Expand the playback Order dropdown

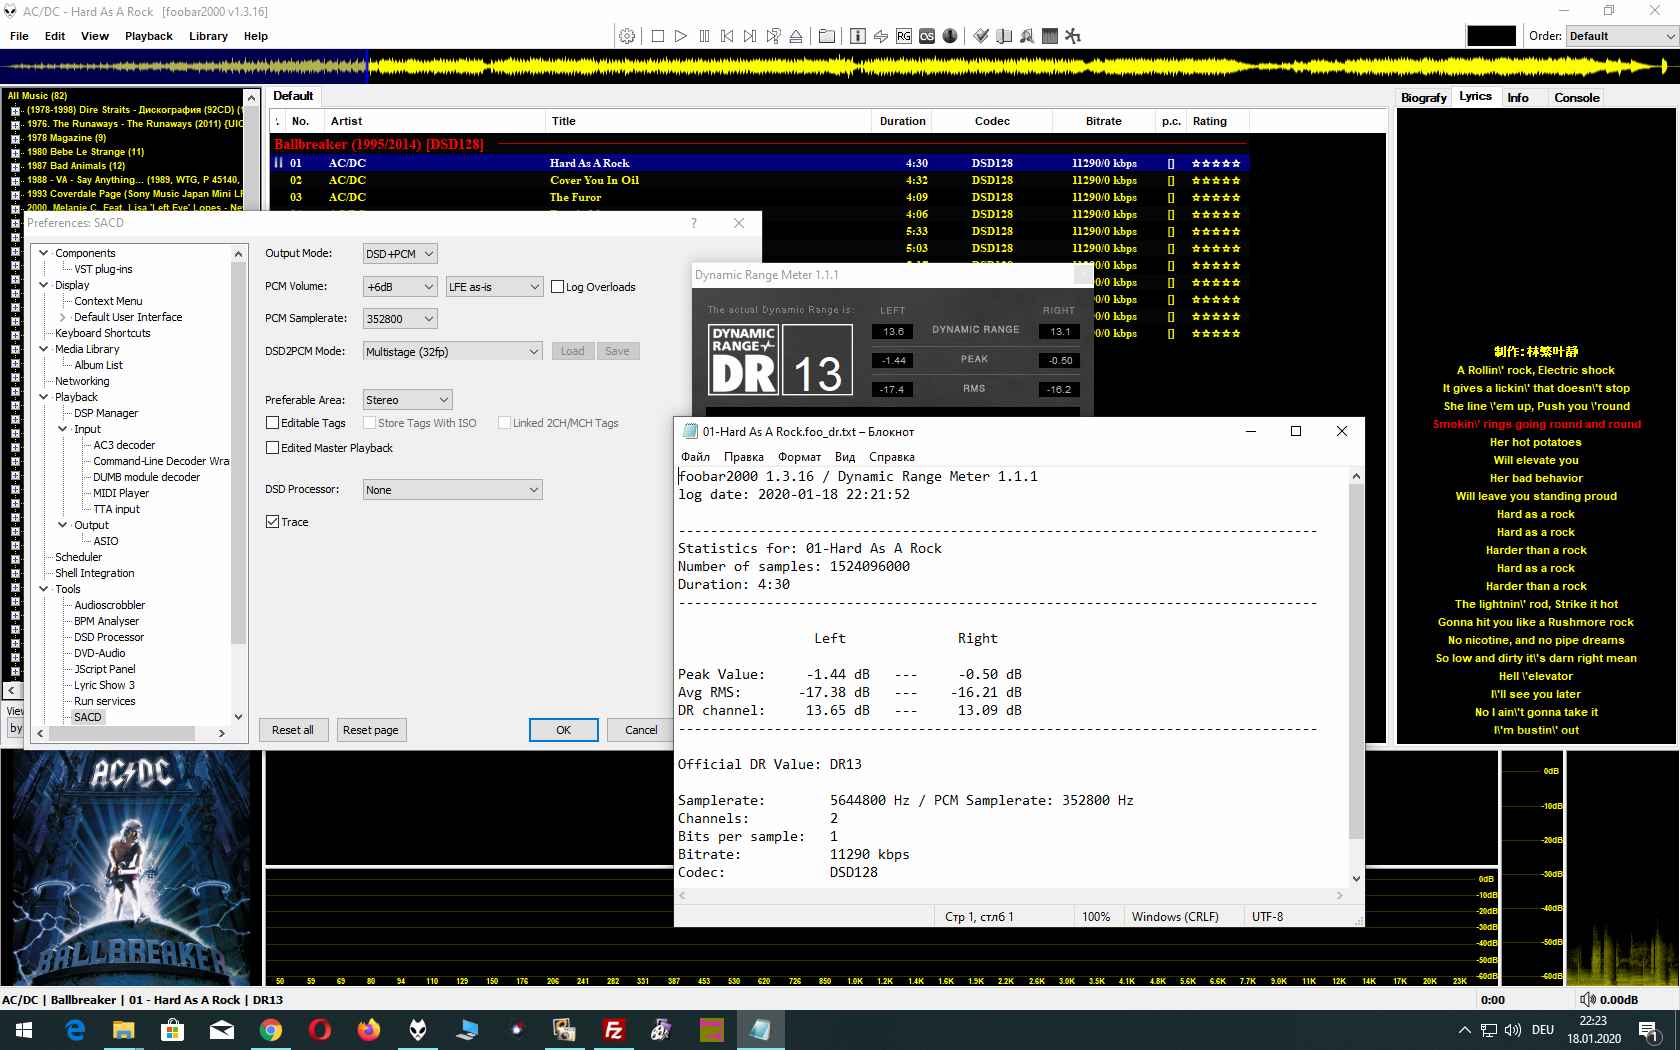[1620, 36]
